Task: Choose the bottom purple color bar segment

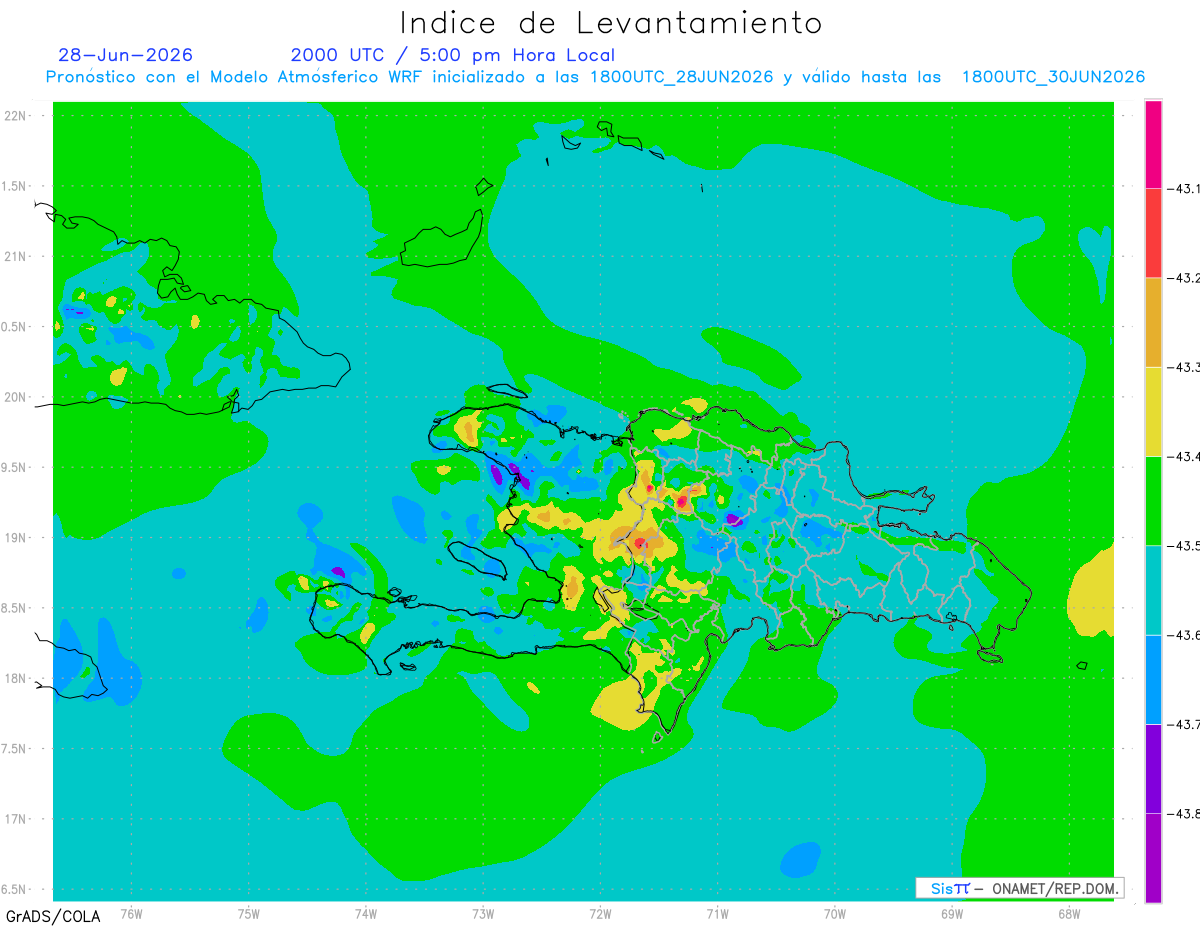Action: [1153, 858]
